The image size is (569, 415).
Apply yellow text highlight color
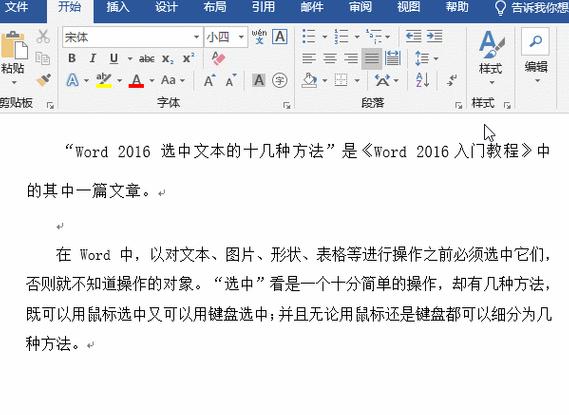point(103,80)
